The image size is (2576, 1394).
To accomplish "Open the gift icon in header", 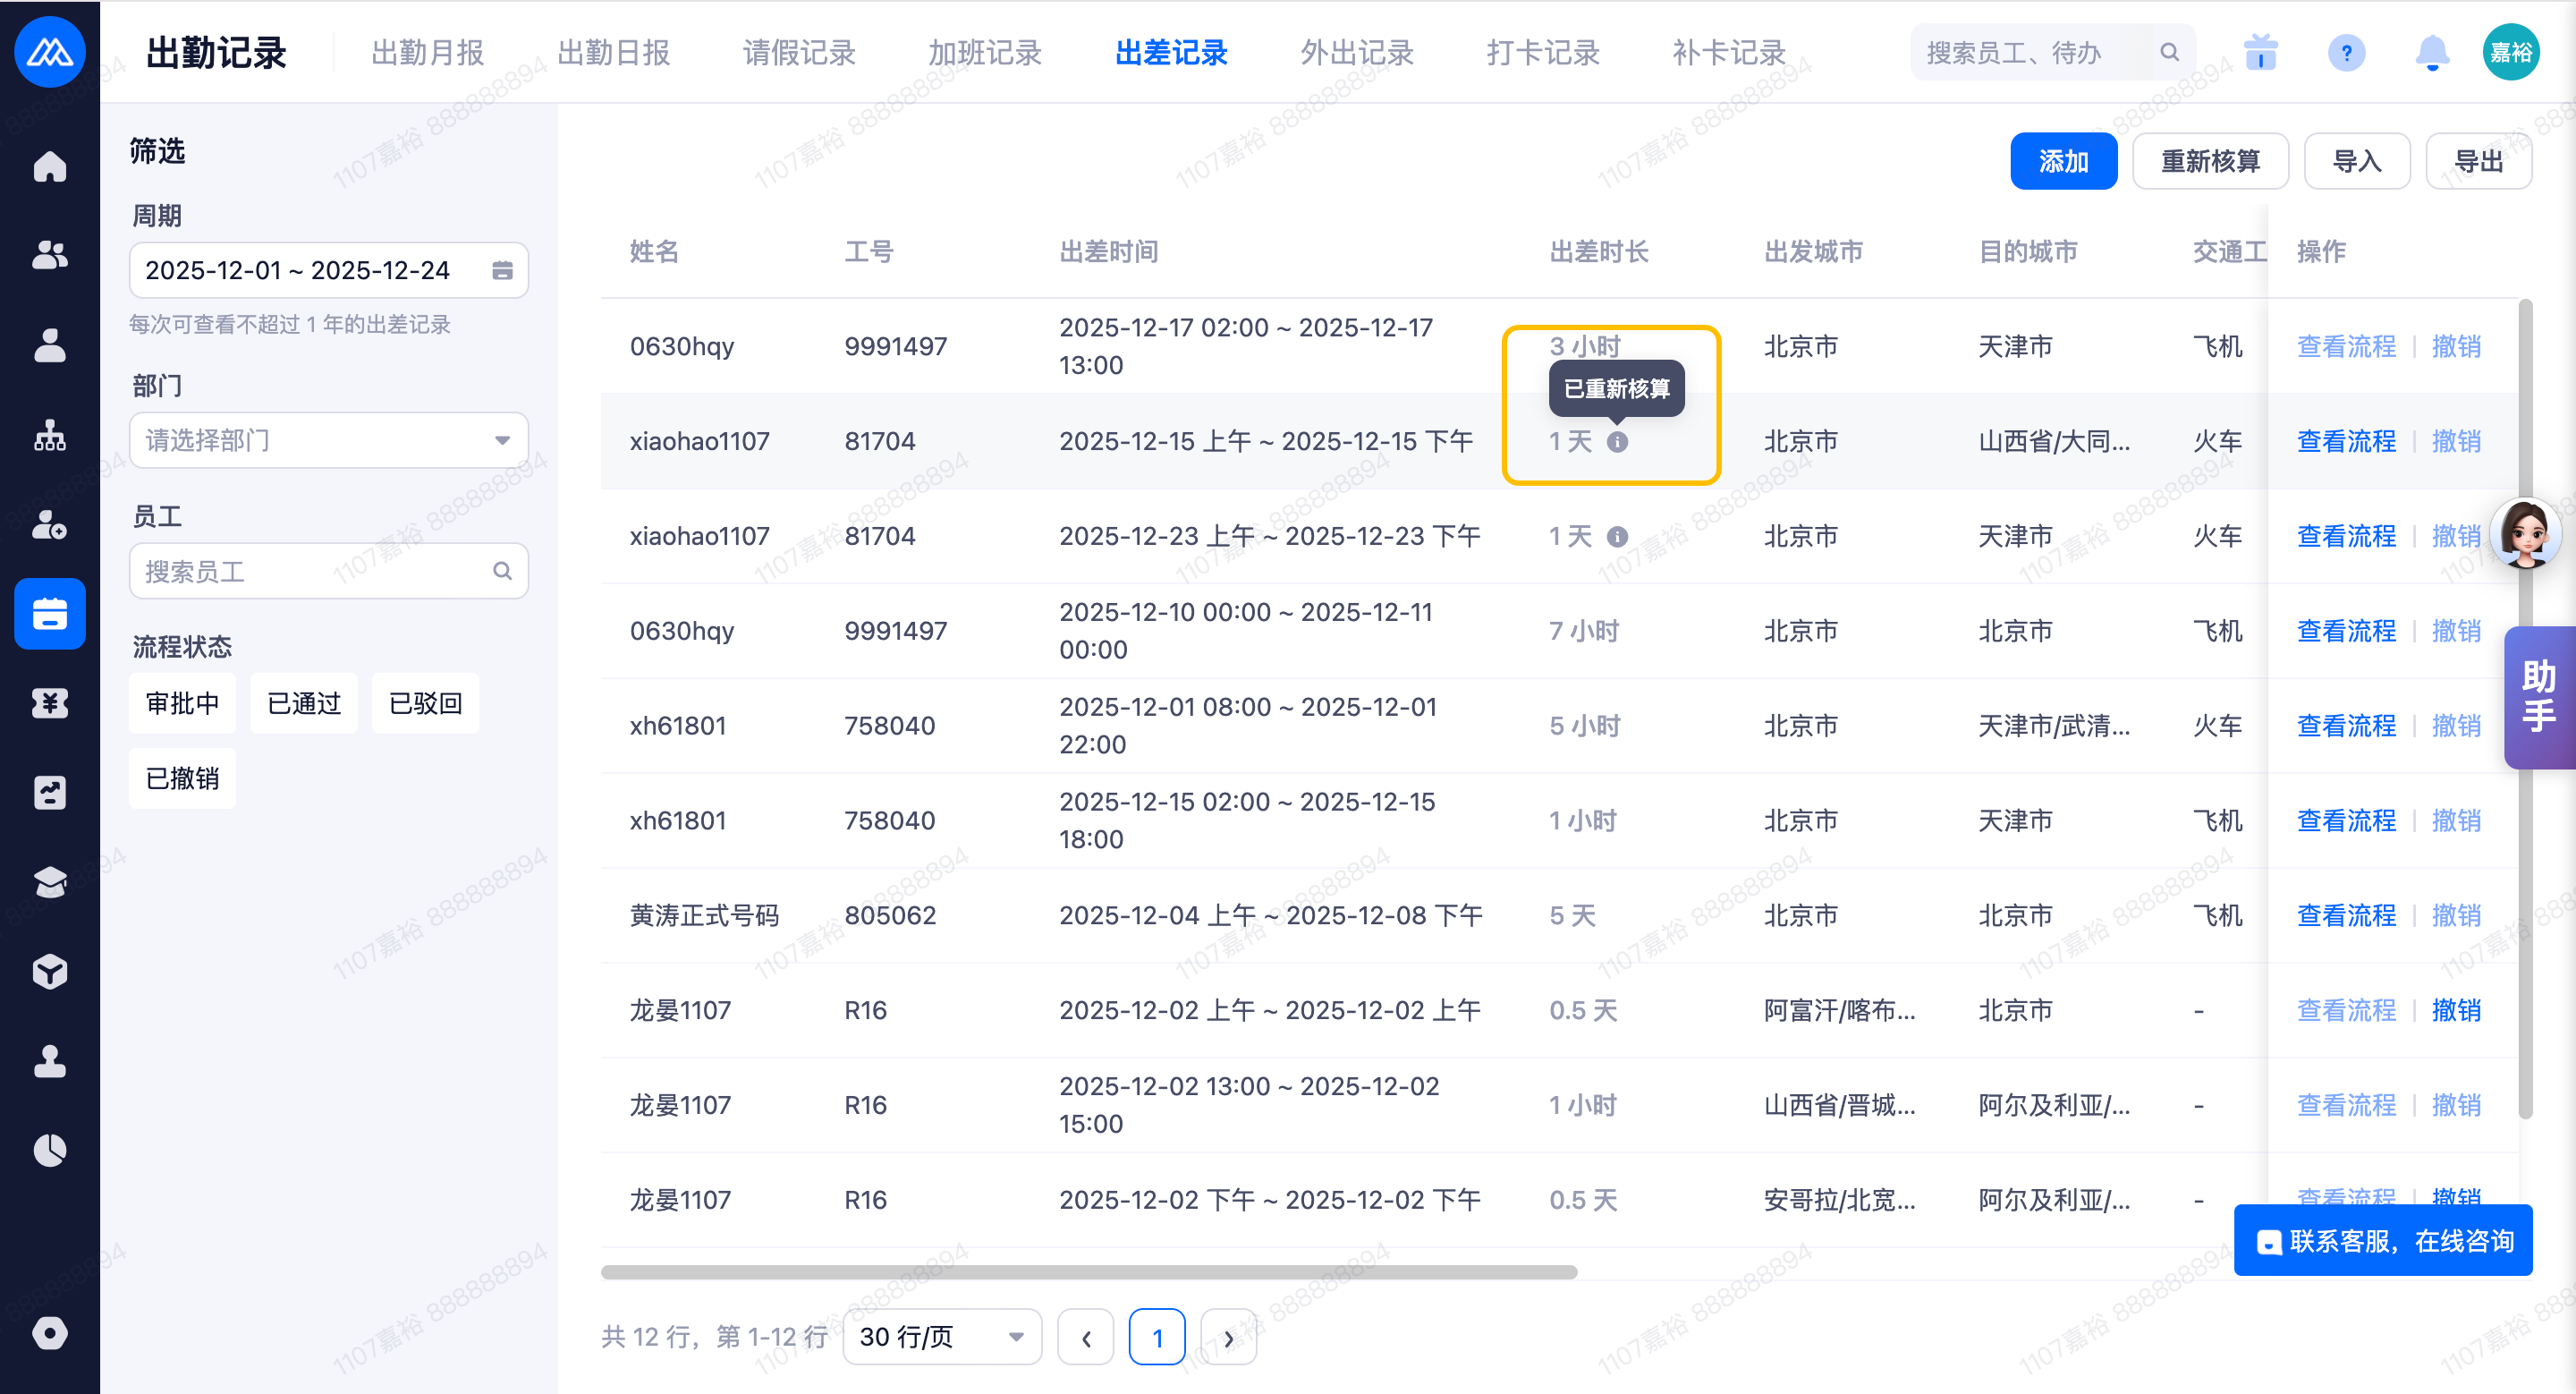I will point(2260,52).
